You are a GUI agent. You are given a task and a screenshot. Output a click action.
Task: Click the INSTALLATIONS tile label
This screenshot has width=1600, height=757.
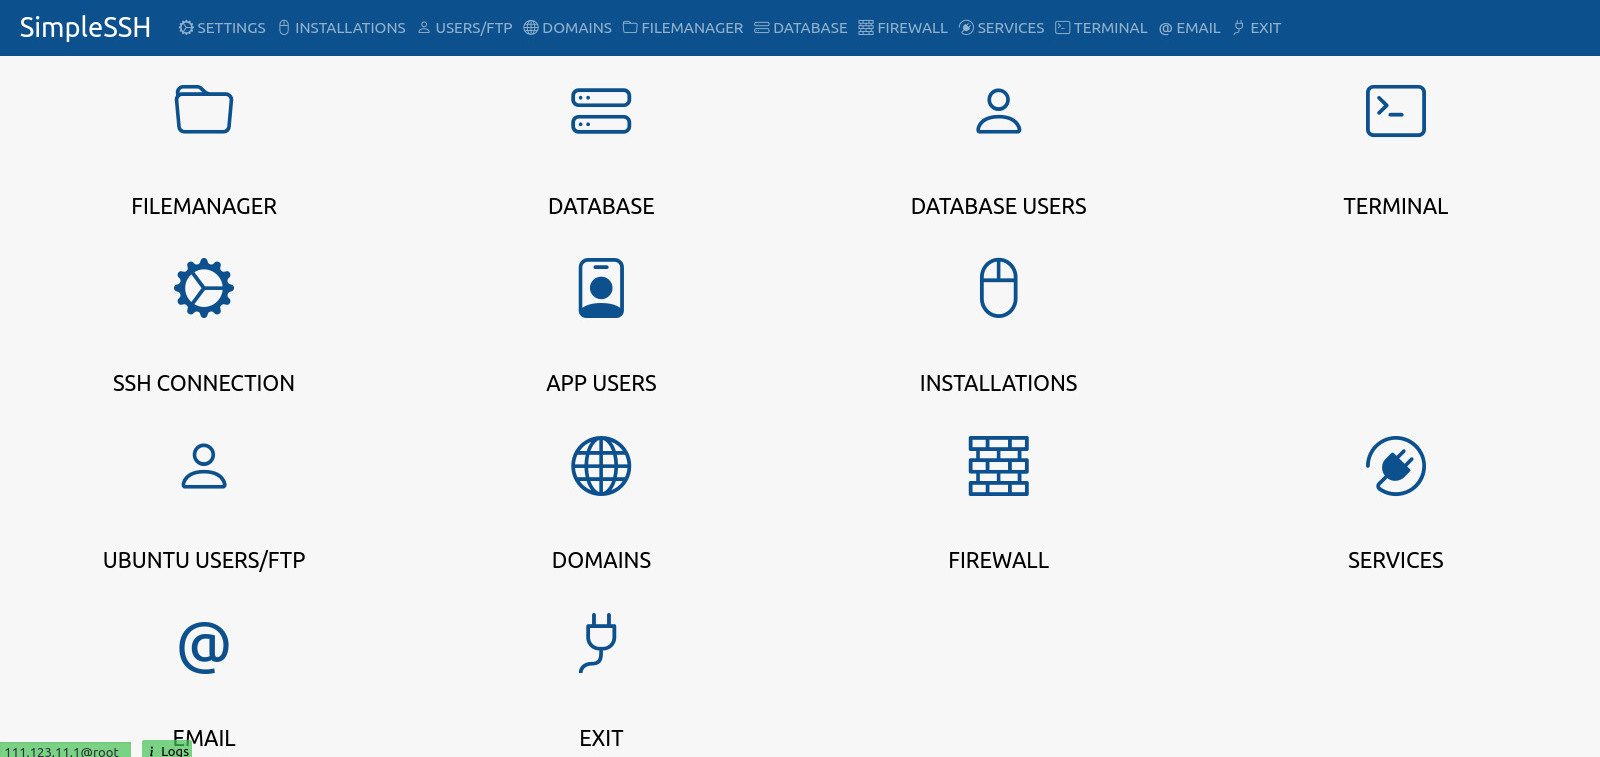point(998,383)
